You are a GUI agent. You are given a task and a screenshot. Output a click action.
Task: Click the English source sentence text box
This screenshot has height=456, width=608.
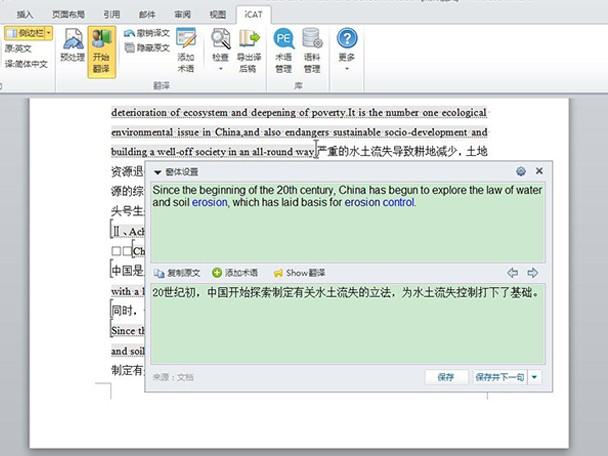(x=348, y=222)
